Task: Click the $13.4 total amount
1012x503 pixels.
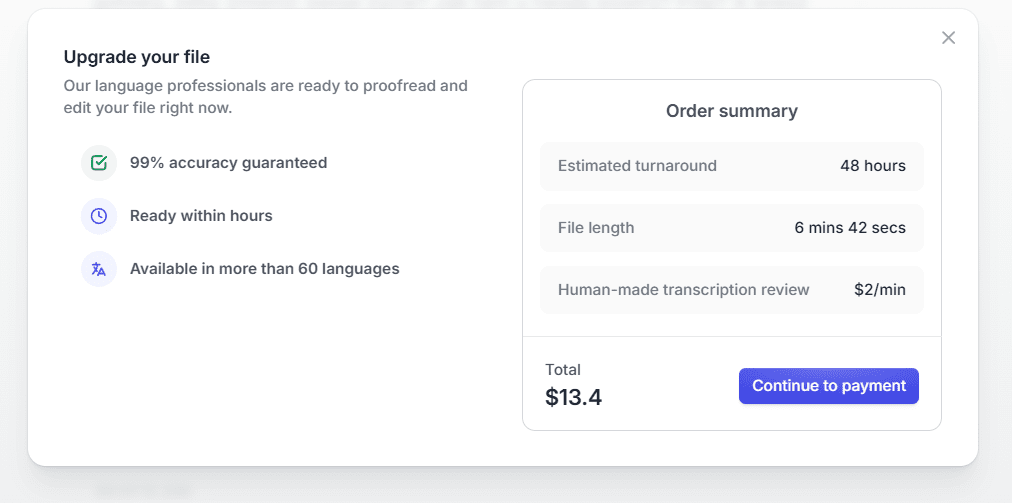Action: tap(574, 397)
